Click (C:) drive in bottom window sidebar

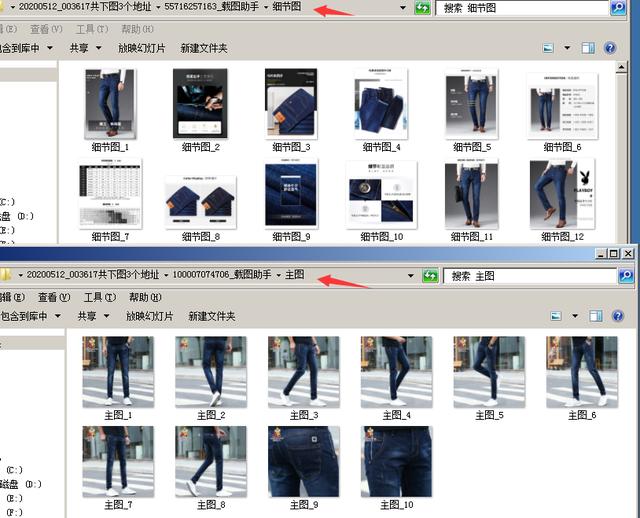tap(15, 470)
